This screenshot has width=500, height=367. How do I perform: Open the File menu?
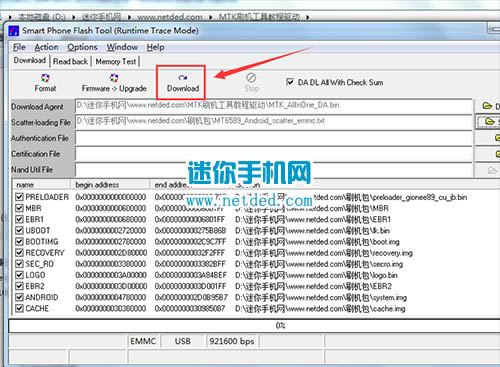pos(19,47)
